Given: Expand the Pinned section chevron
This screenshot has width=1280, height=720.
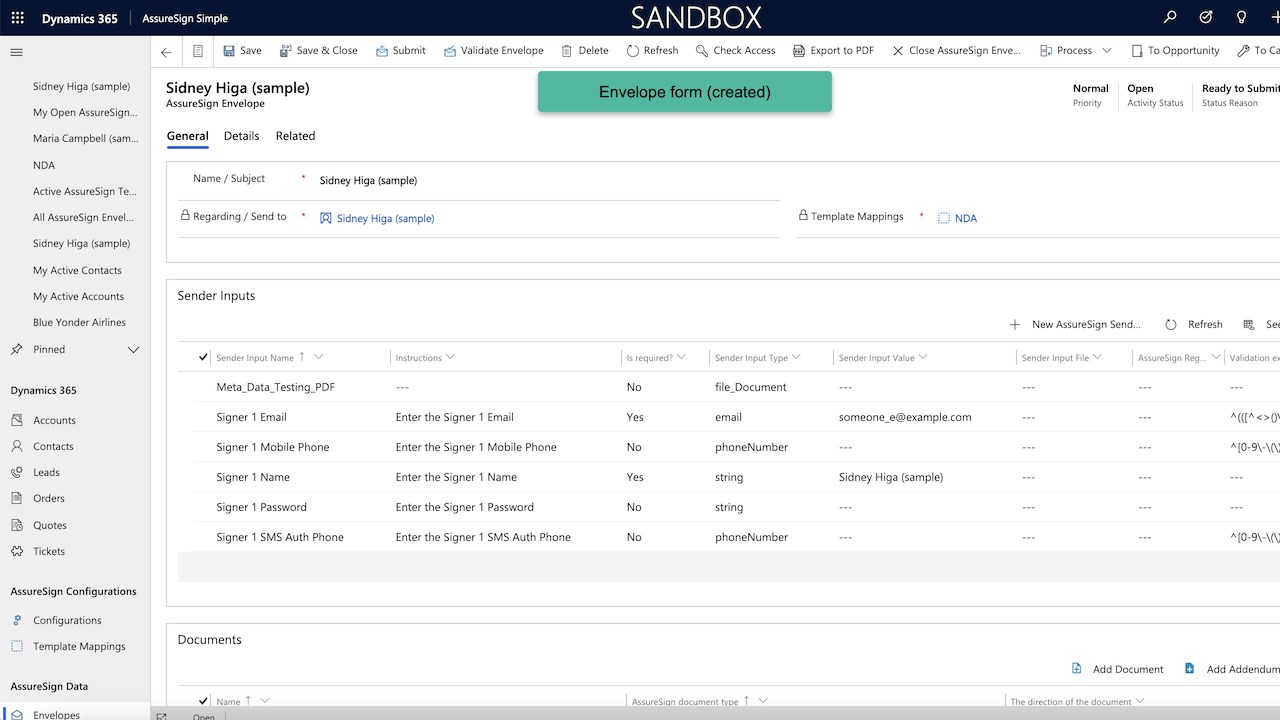Looking at the screenshot, I should [133, 349].
